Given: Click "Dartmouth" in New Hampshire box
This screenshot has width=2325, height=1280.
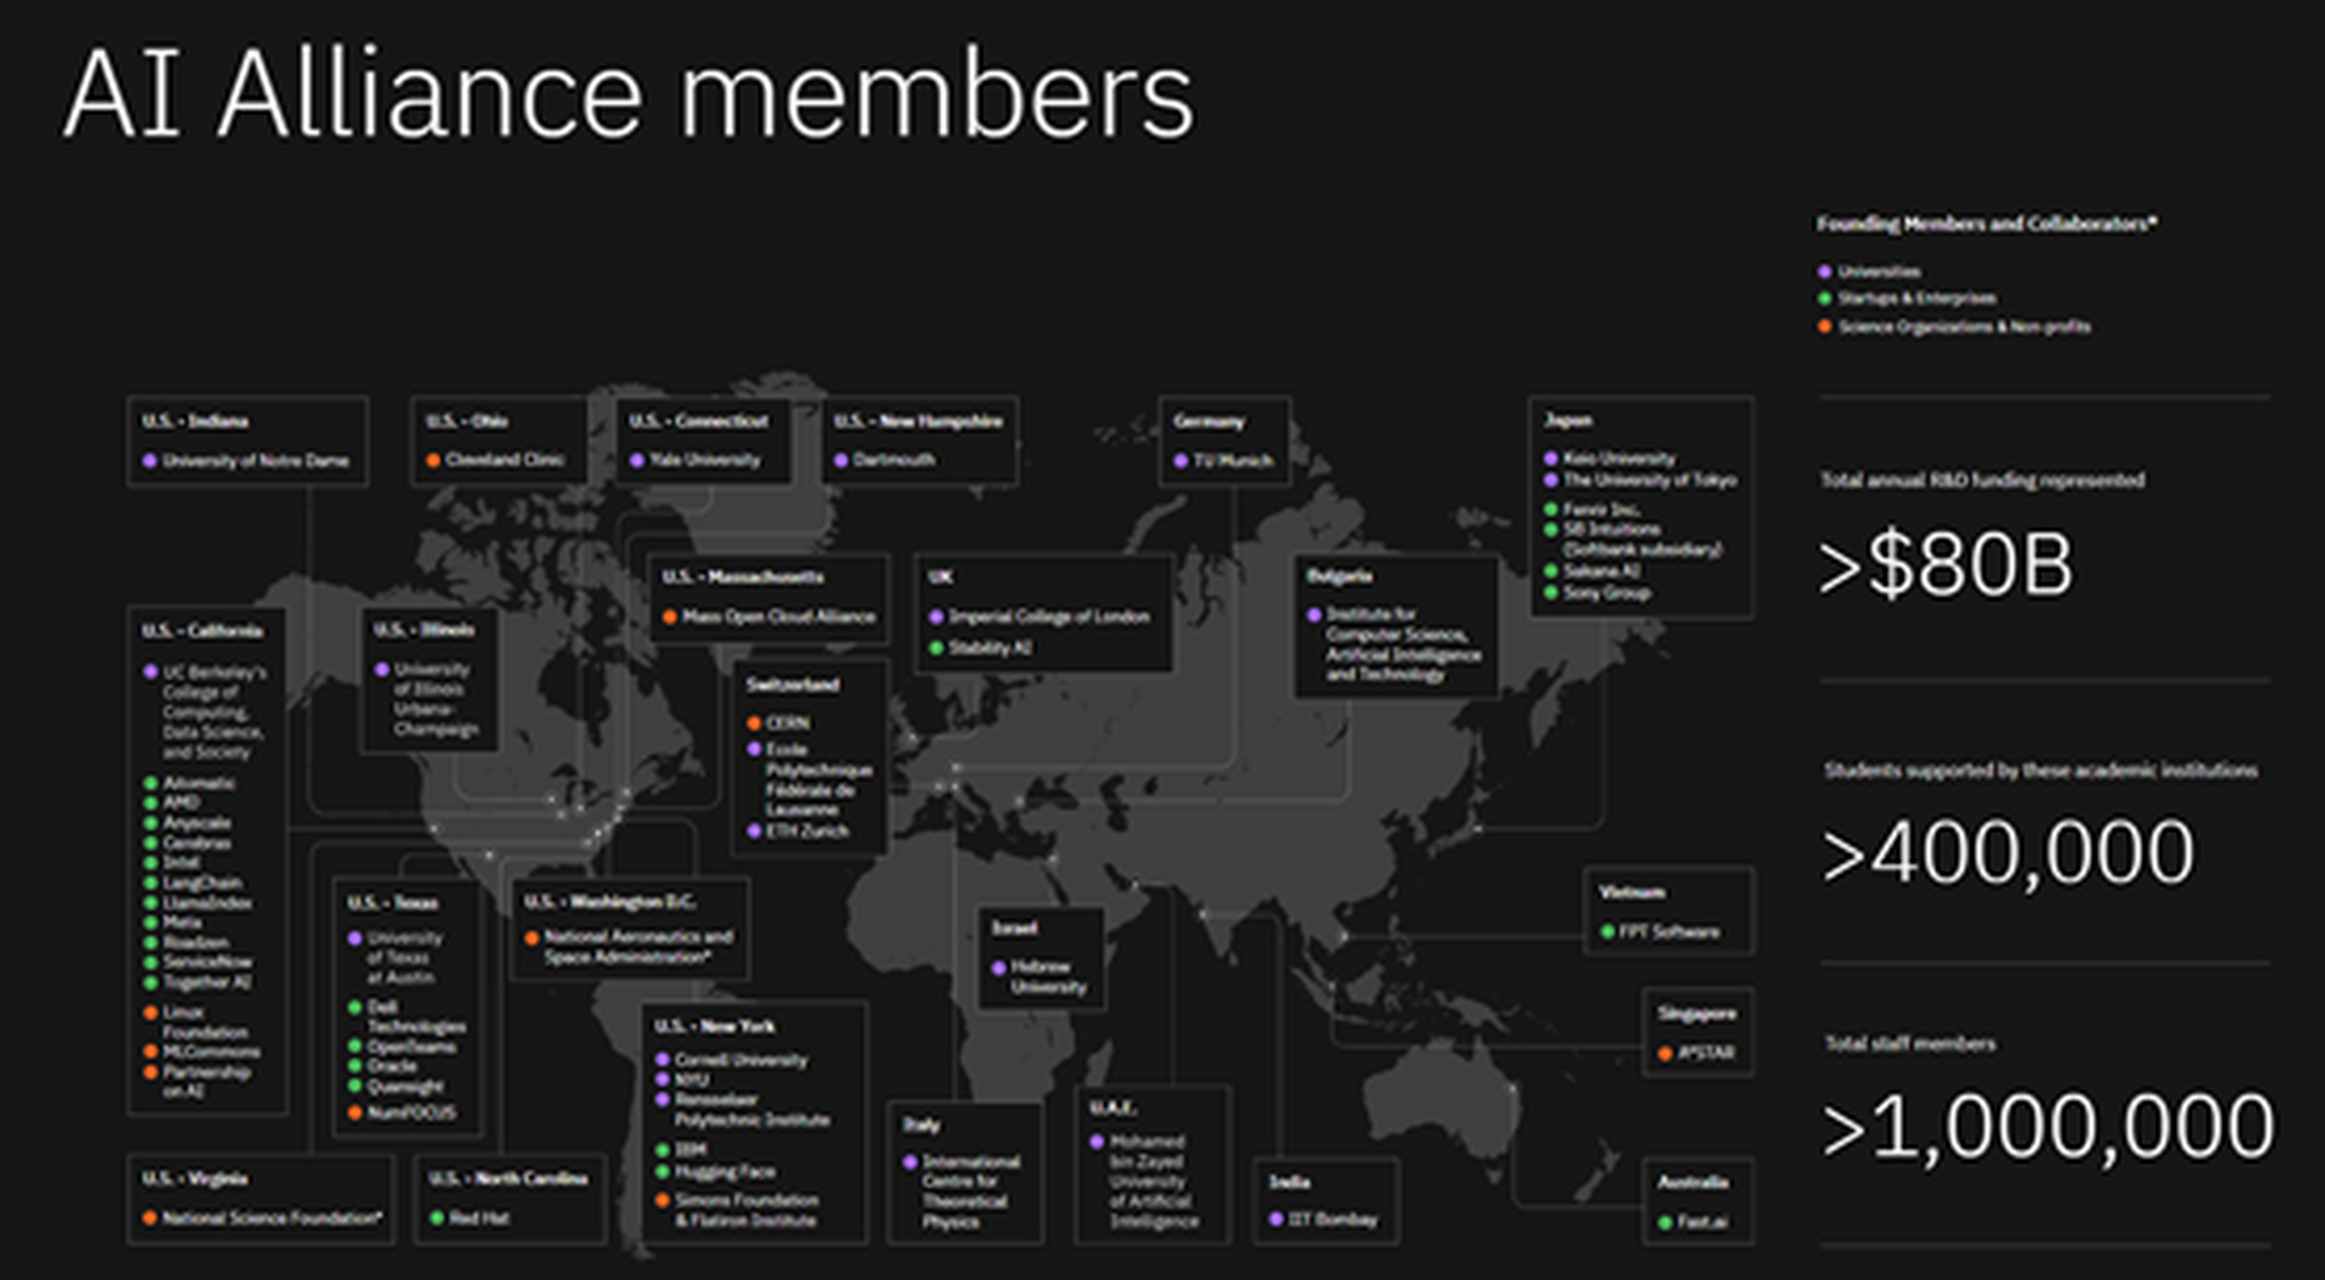Looking at the screenshot, I should pyautogui.click(x=894, y=460).
